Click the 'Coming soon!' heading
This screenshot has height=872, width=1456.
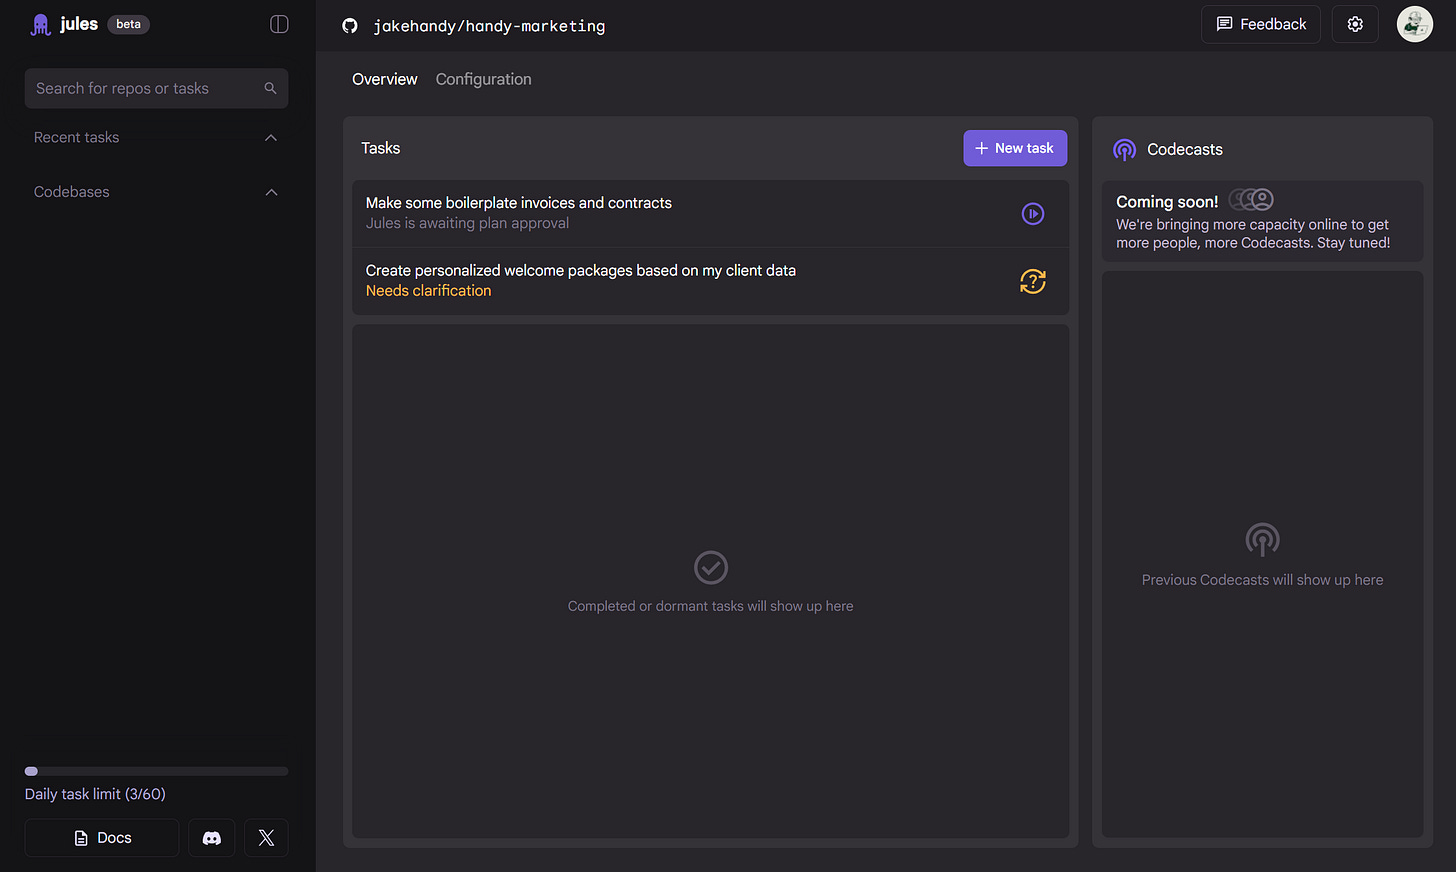pos(1167,202)
